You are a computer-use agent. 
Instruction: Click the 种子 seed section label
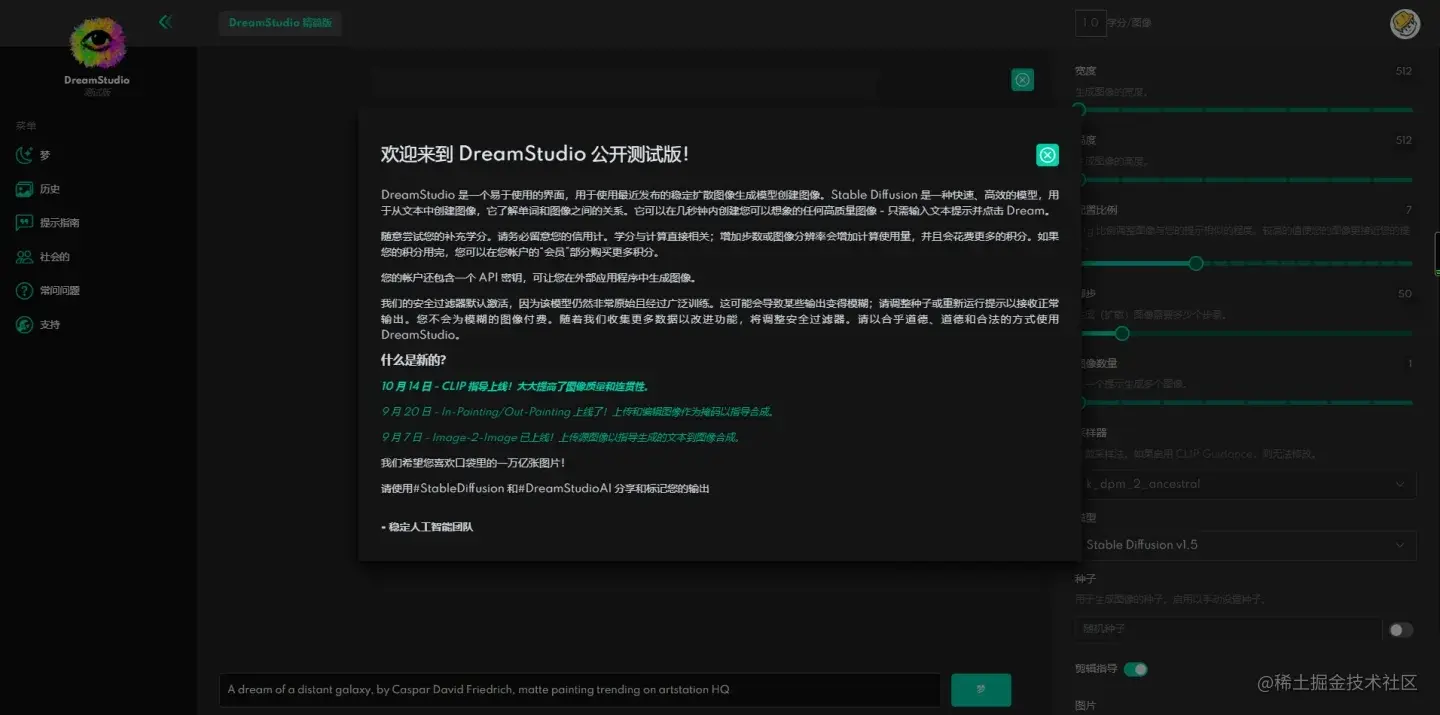[x=1086, y=579]
